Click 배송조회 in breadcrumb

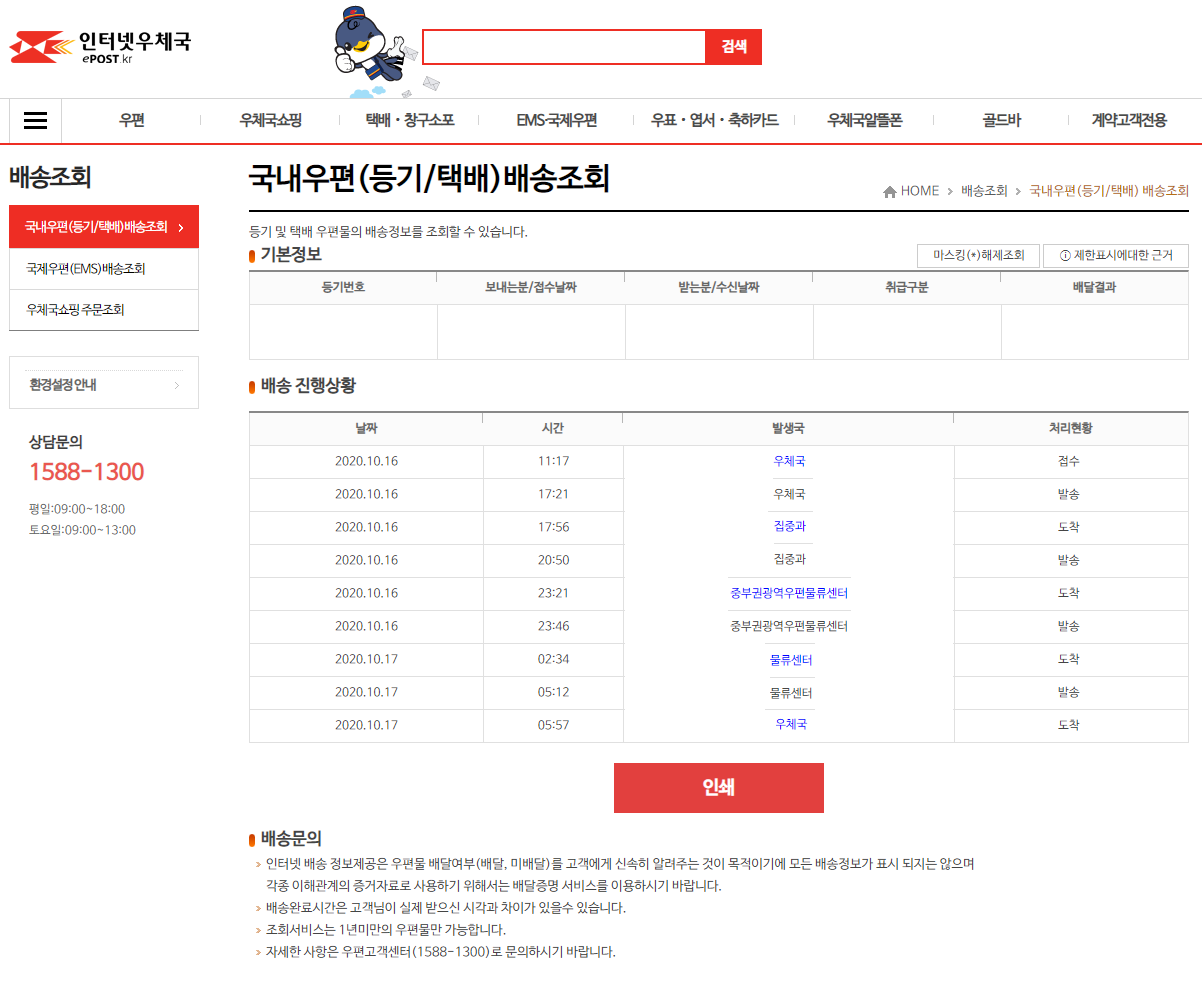pos(984,191)
